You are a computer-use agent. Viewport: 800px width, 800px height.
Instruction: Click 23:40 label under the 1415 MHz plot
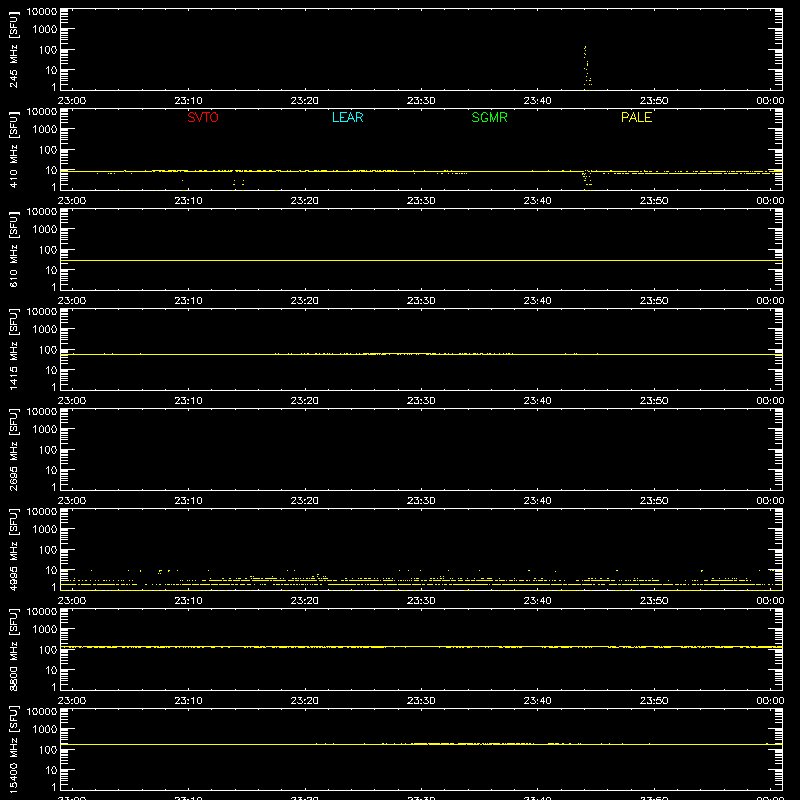(x=537, y=401)
